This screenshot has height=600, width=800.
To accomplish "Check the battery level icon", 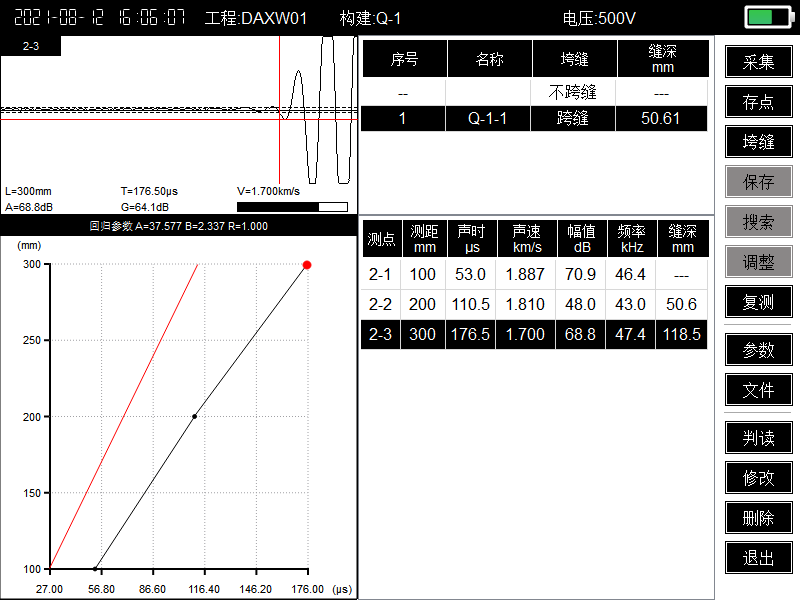I will pyautogui.click(x=769, y=17).
